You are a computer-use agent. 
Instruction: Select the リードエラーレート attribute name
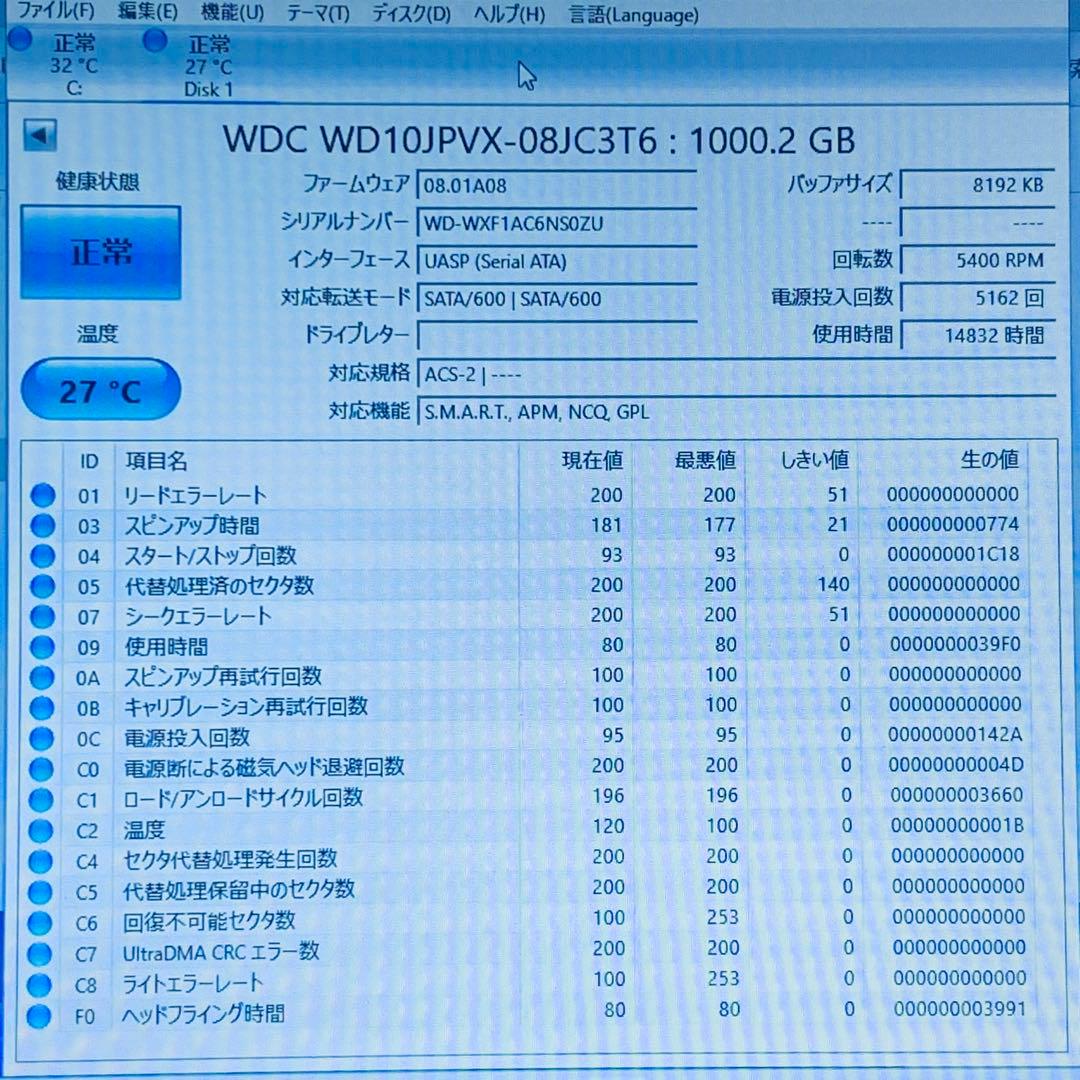[195, 495]
